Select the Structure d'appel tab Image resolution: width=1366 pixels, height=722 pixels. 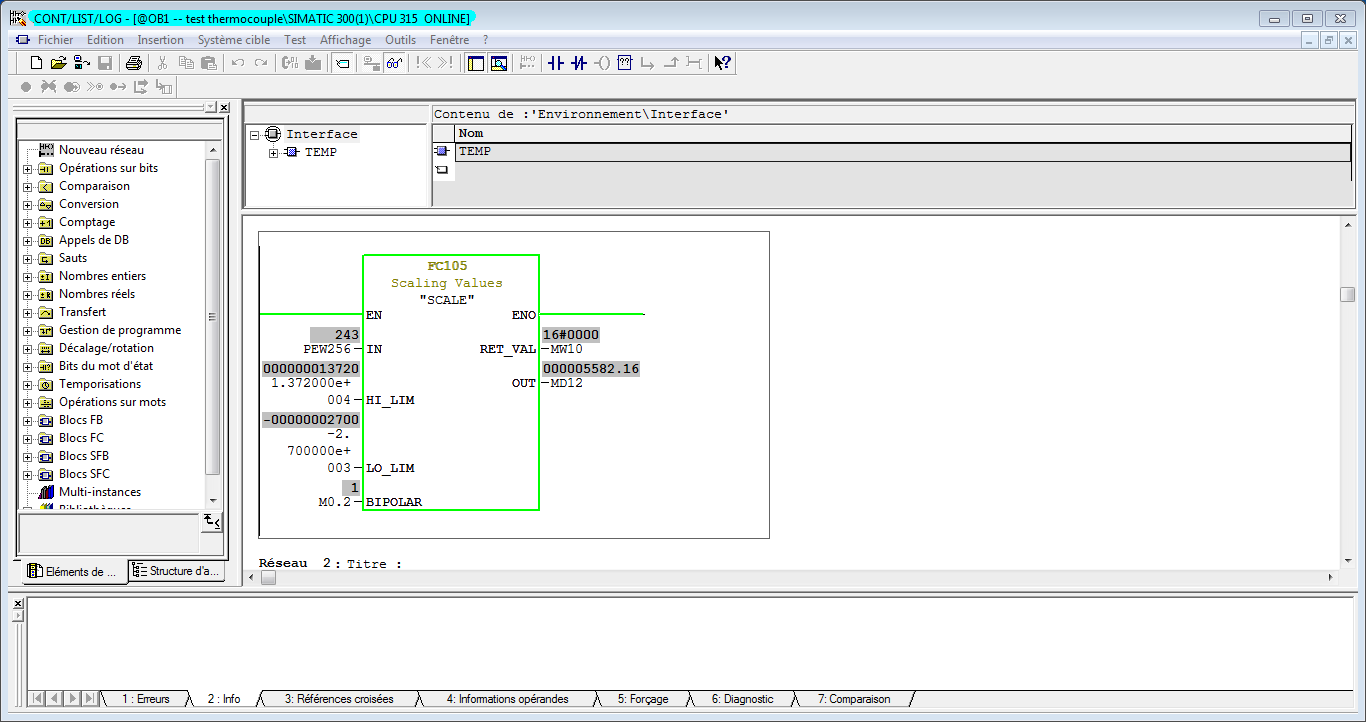coord(176,571)
